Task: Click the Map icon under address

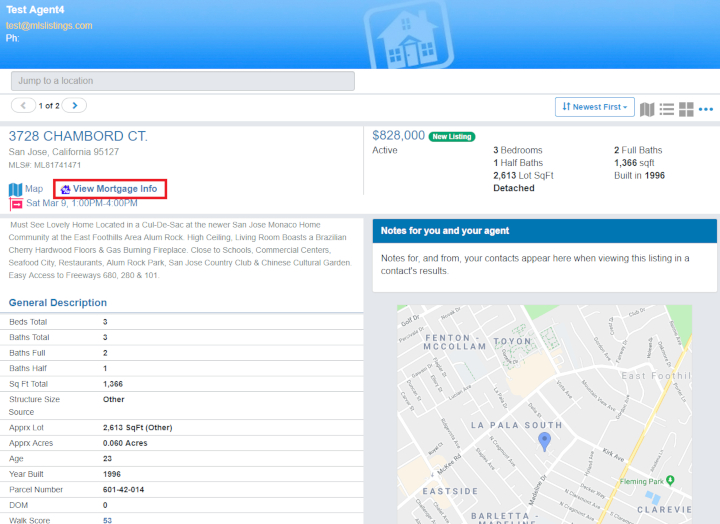Action: [x=16, y=188]
